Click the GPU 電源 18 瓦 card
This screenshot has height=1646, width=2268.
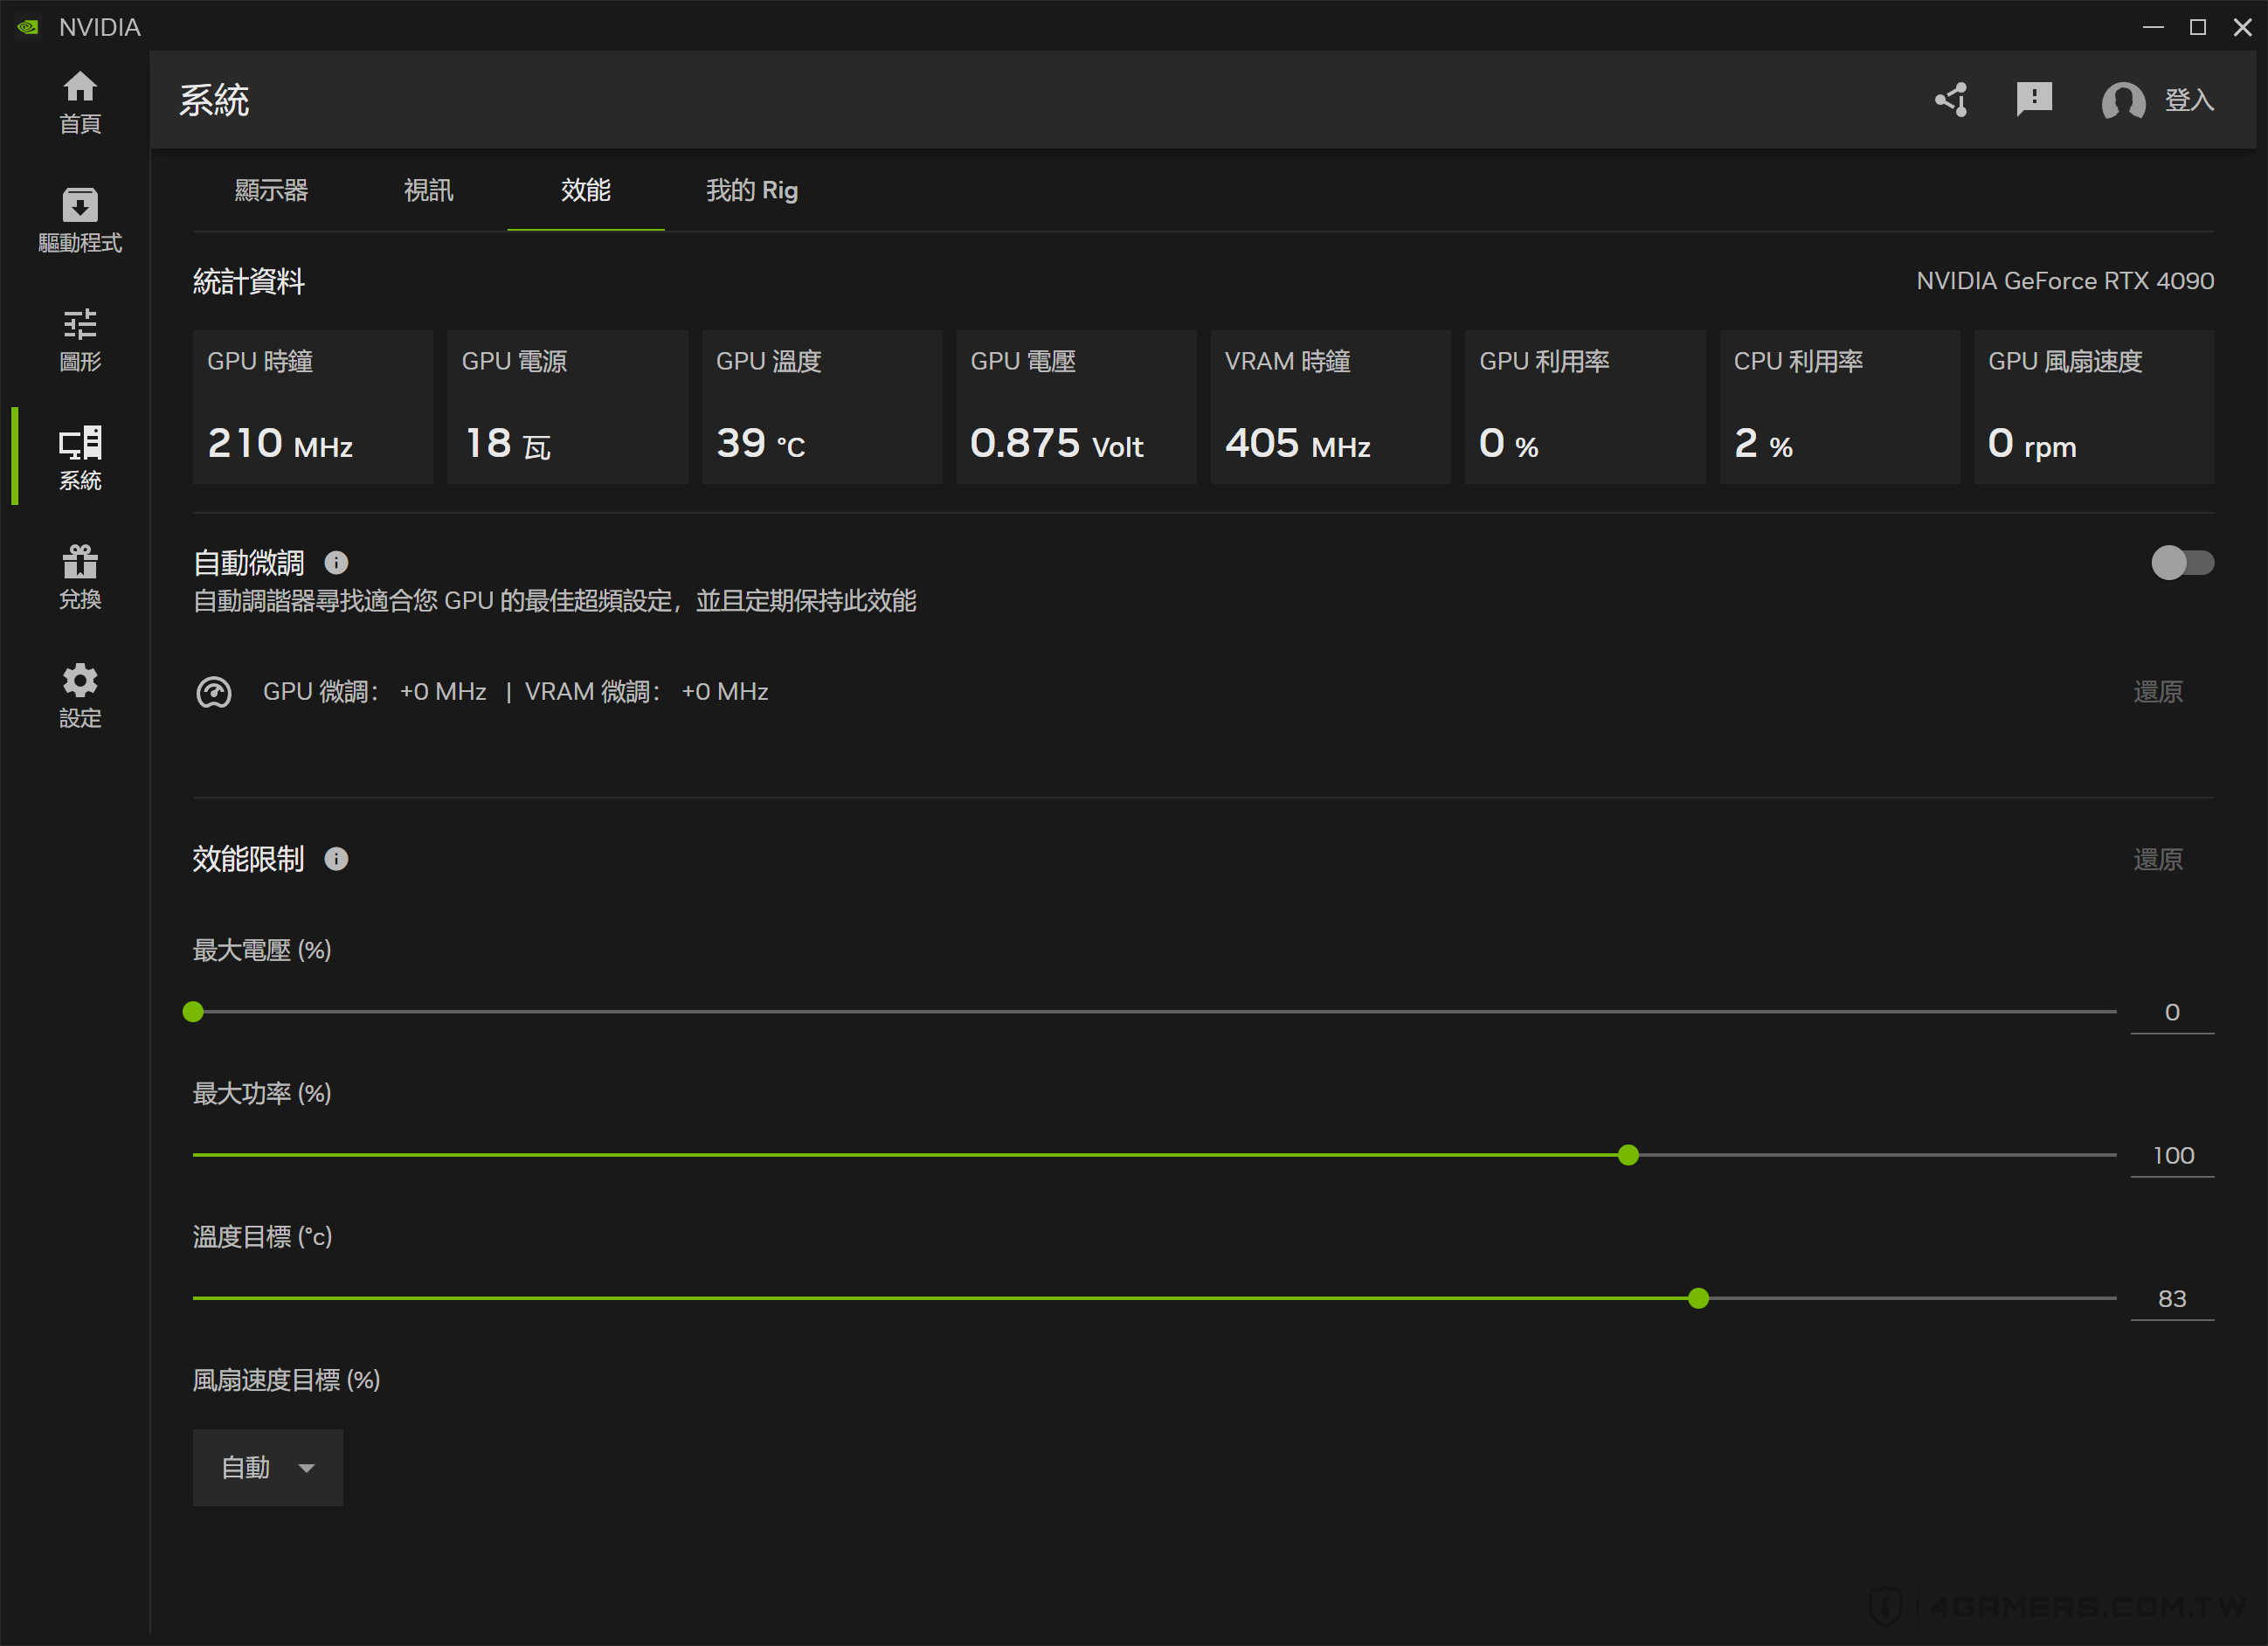point(567,407)
